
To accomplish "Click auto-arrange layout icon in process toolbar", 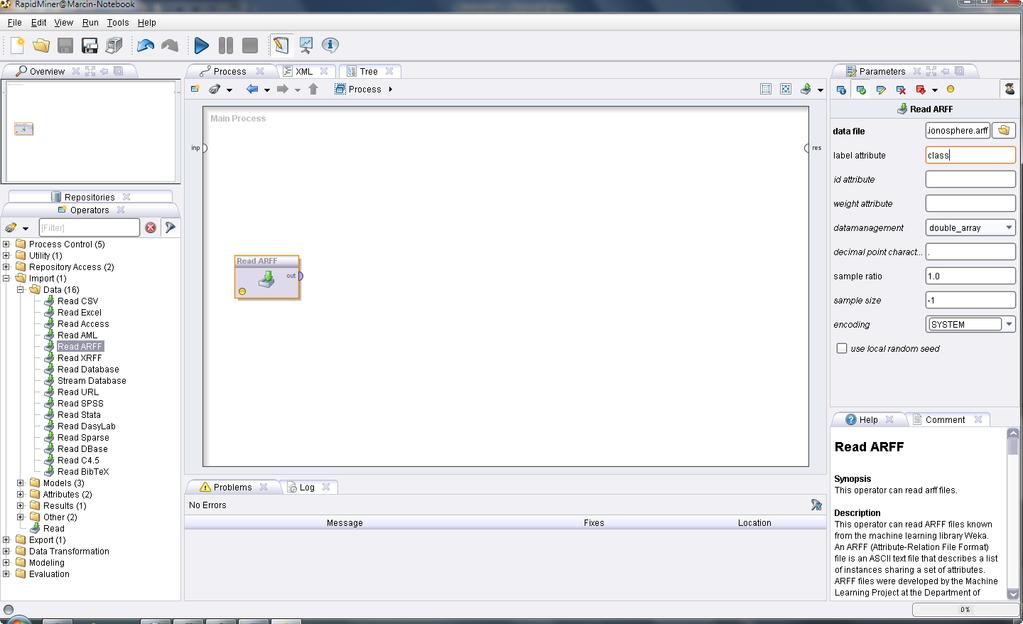I will (766, 89).
